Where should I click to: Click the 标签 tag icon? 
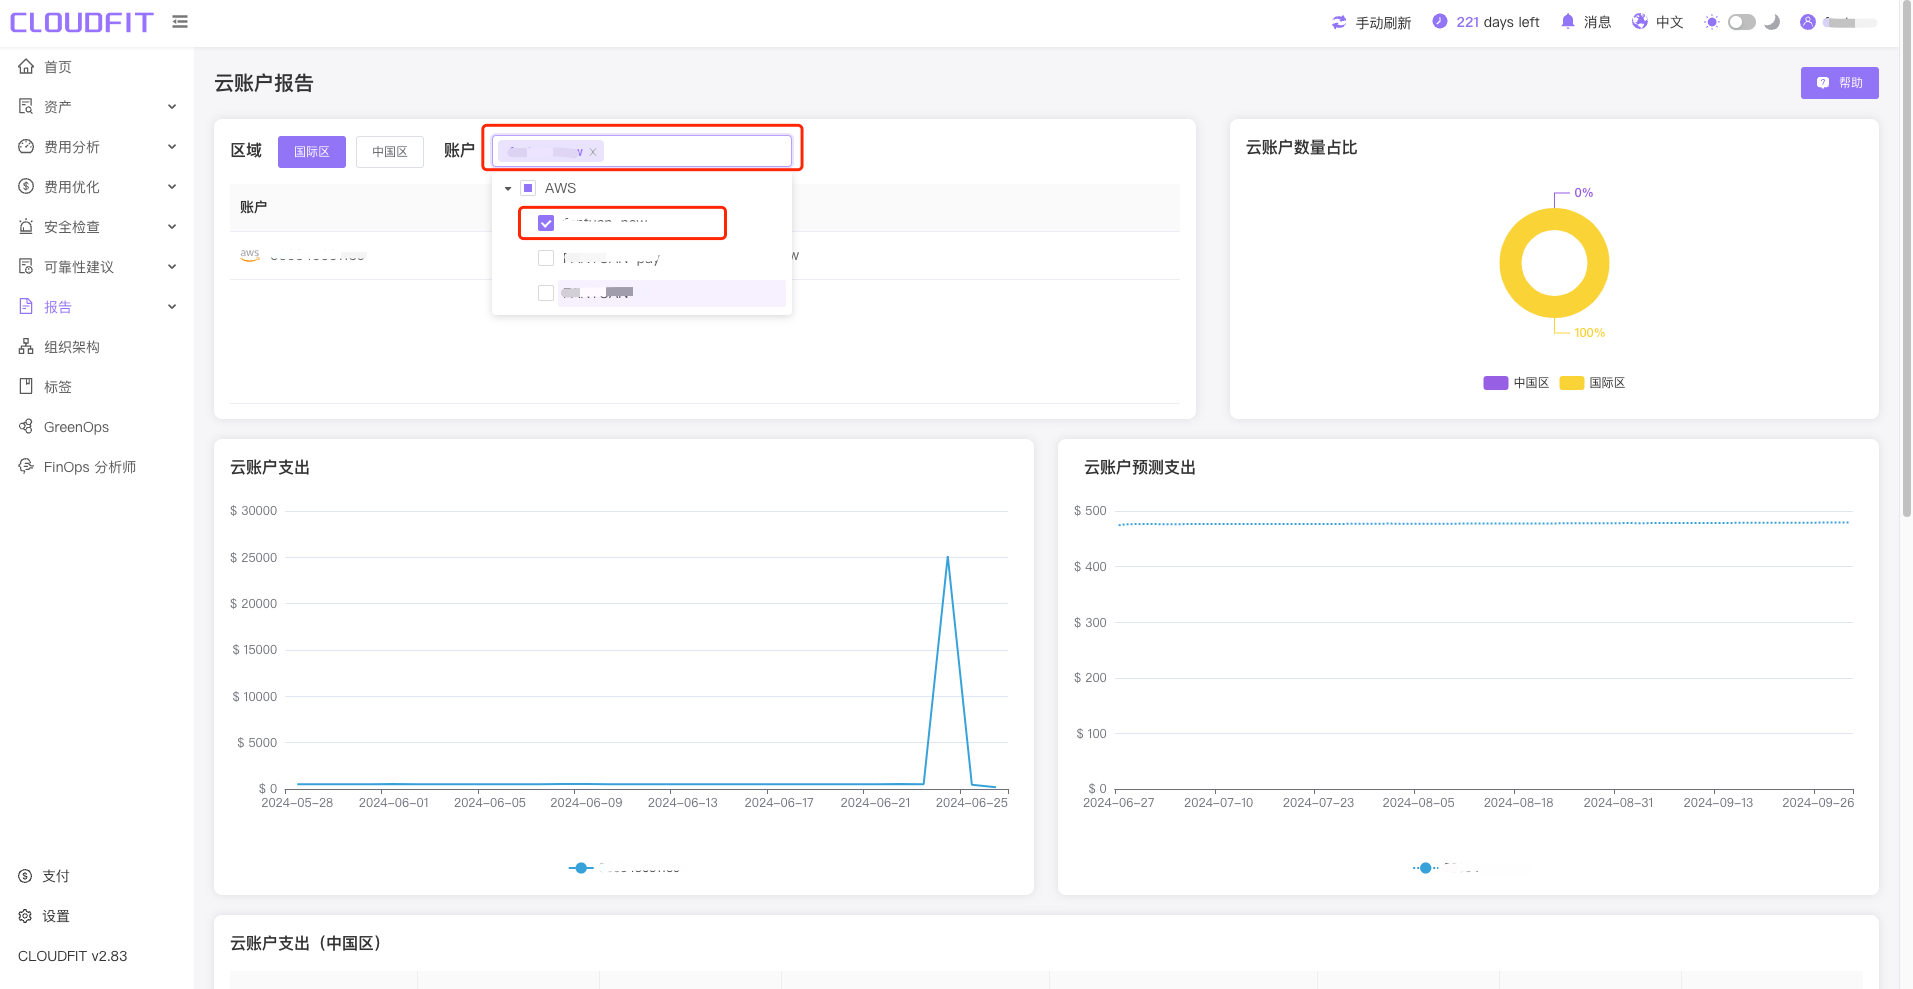click(26, 386)
